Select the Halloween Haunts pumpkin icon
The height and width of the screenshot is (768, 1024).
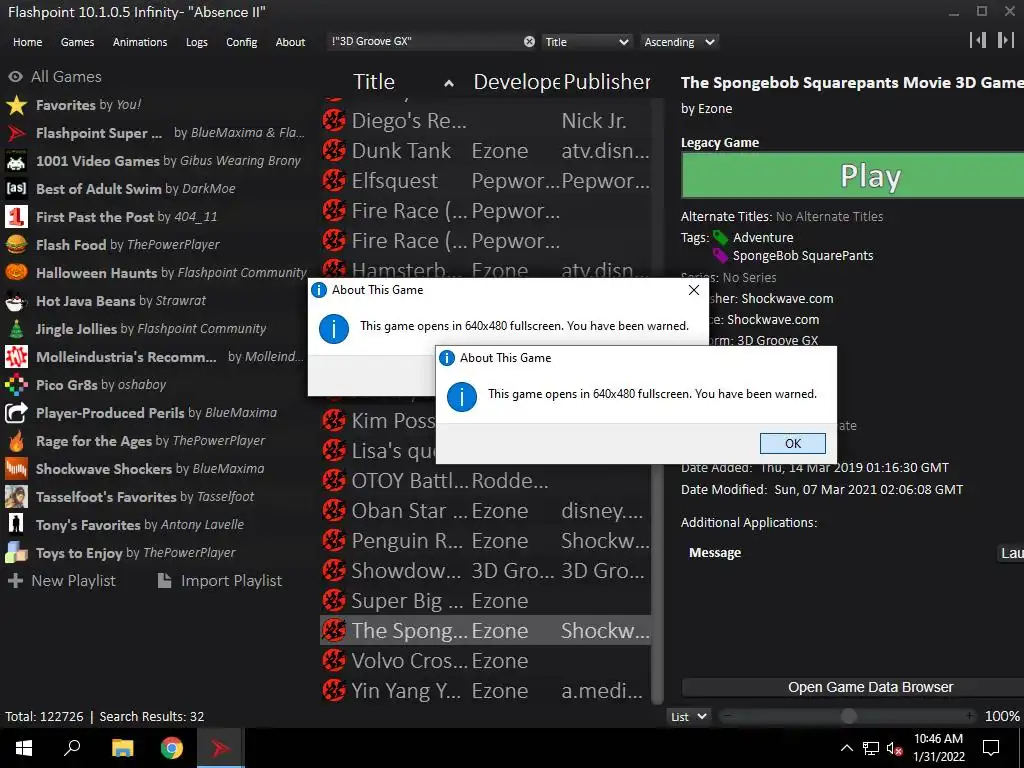coord(16,273)
